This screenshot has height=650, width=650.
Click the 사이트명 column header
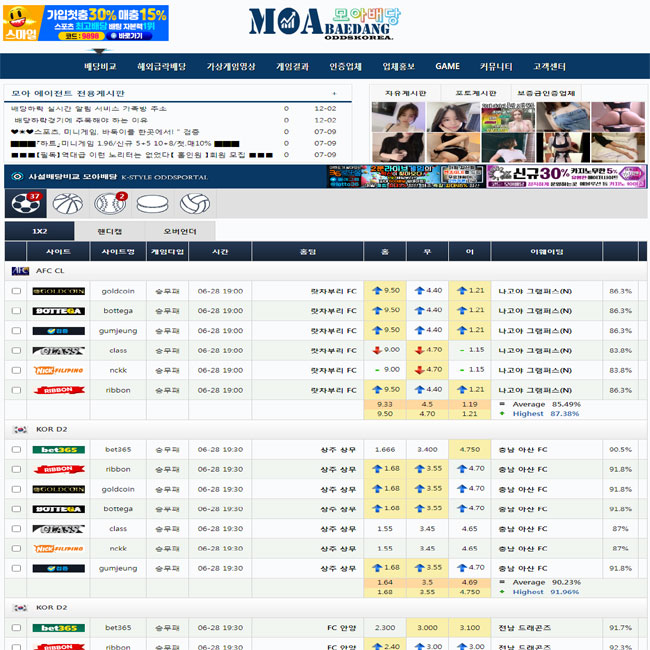118,252
